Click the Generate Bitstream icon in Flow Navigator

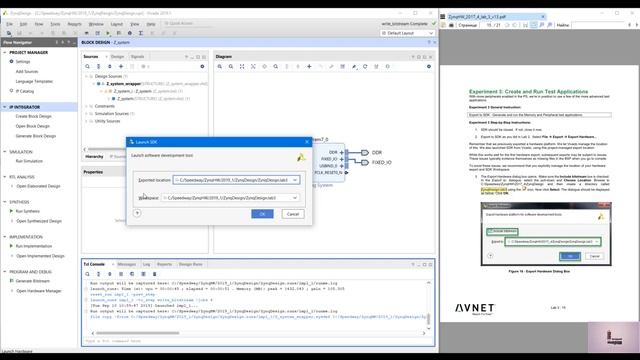coord(11,281)
